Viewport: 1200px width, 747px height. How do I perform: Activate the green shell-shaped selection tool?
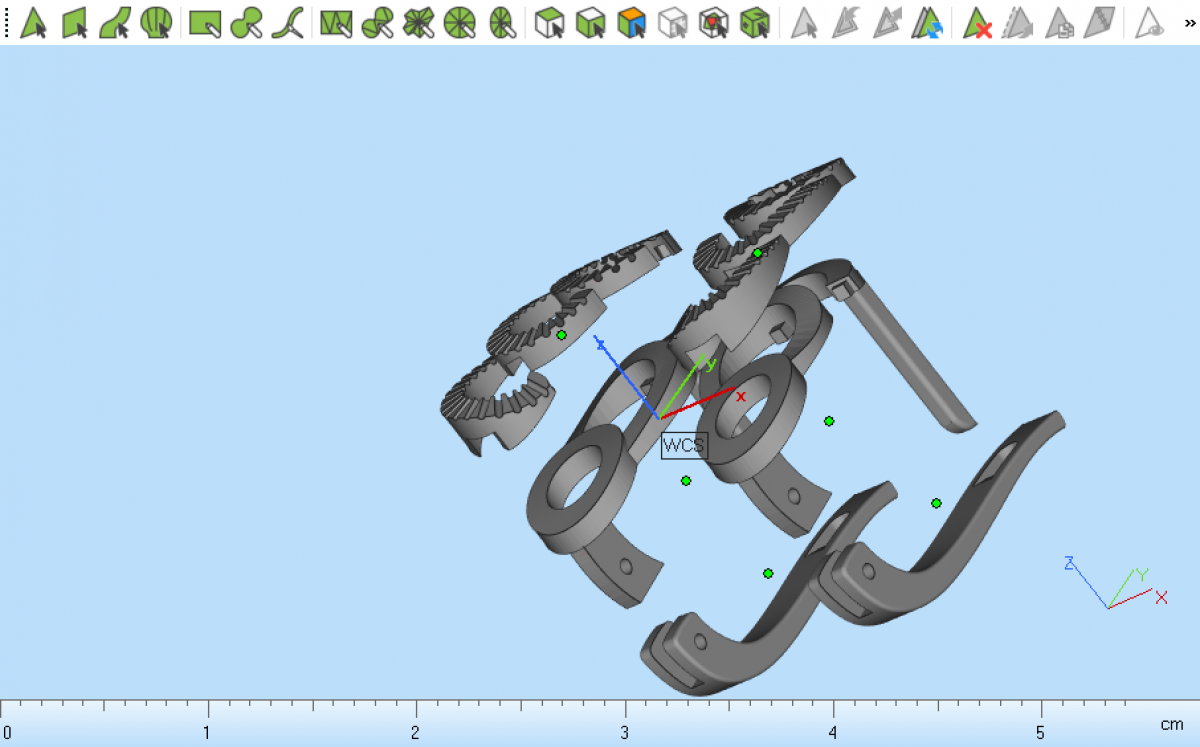click(156, 22)
